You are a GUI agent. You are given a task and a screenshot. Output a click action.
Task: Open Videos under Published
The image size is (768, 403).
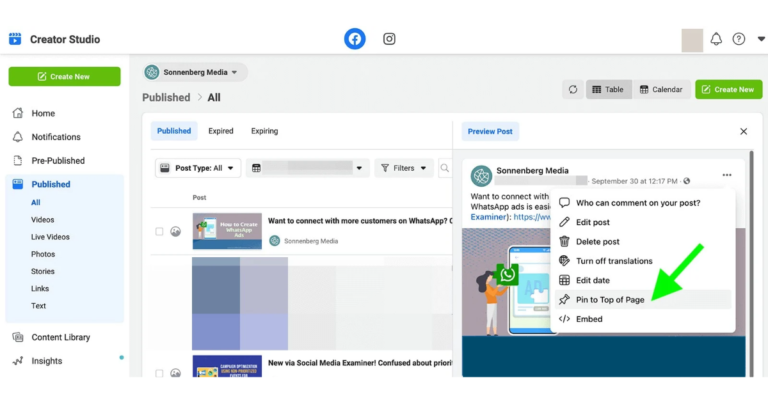point(43,220)
